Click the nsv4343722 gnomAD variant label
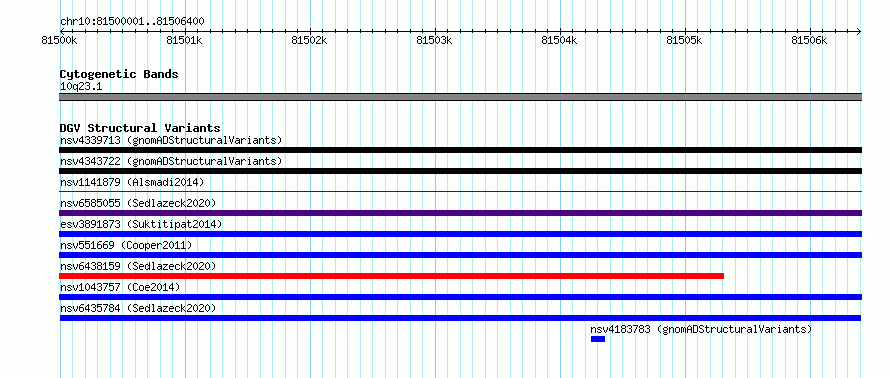 171,161
